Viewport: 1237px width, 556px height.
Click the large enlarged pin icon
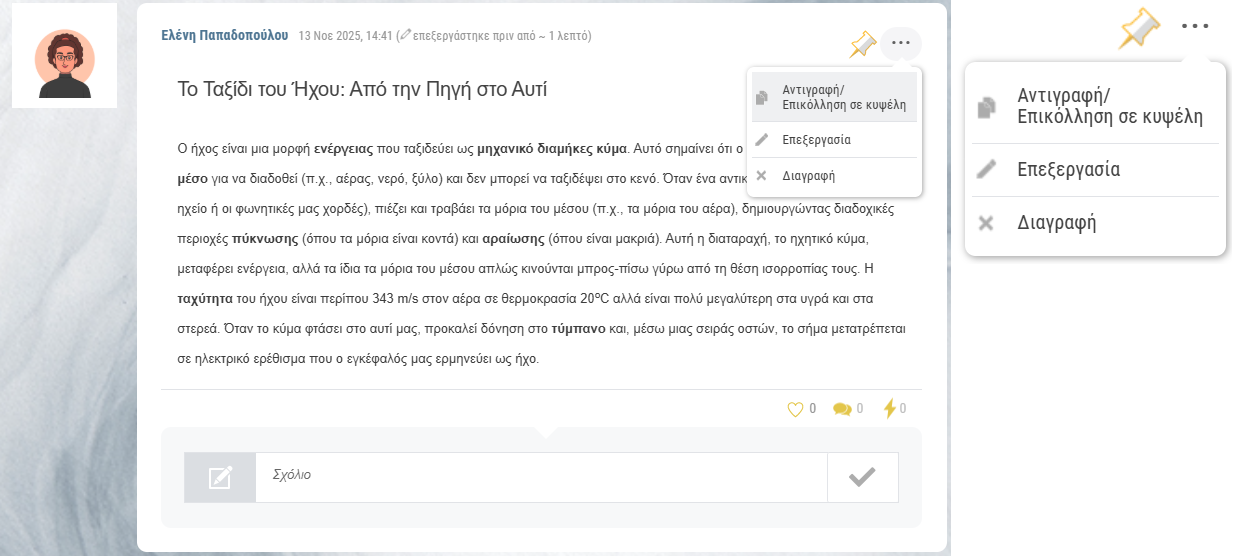(1139, 28)
